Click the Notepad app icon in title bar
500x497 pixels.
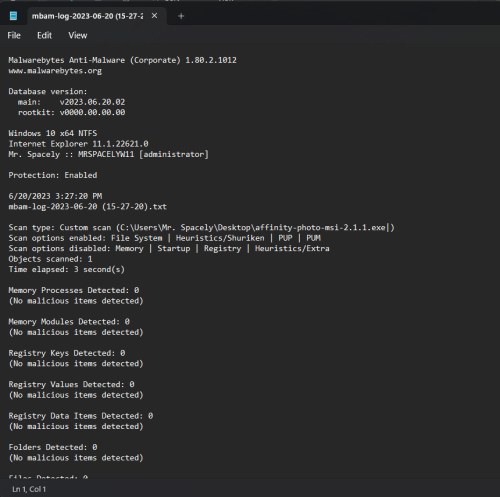(13, 16)
